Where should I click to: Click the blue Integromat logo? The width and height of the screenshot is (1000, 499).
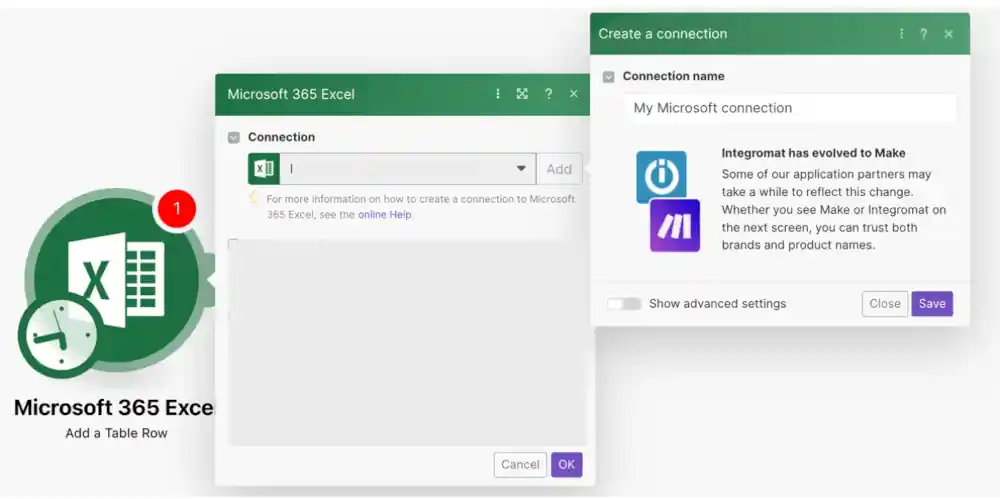[661, 177]
